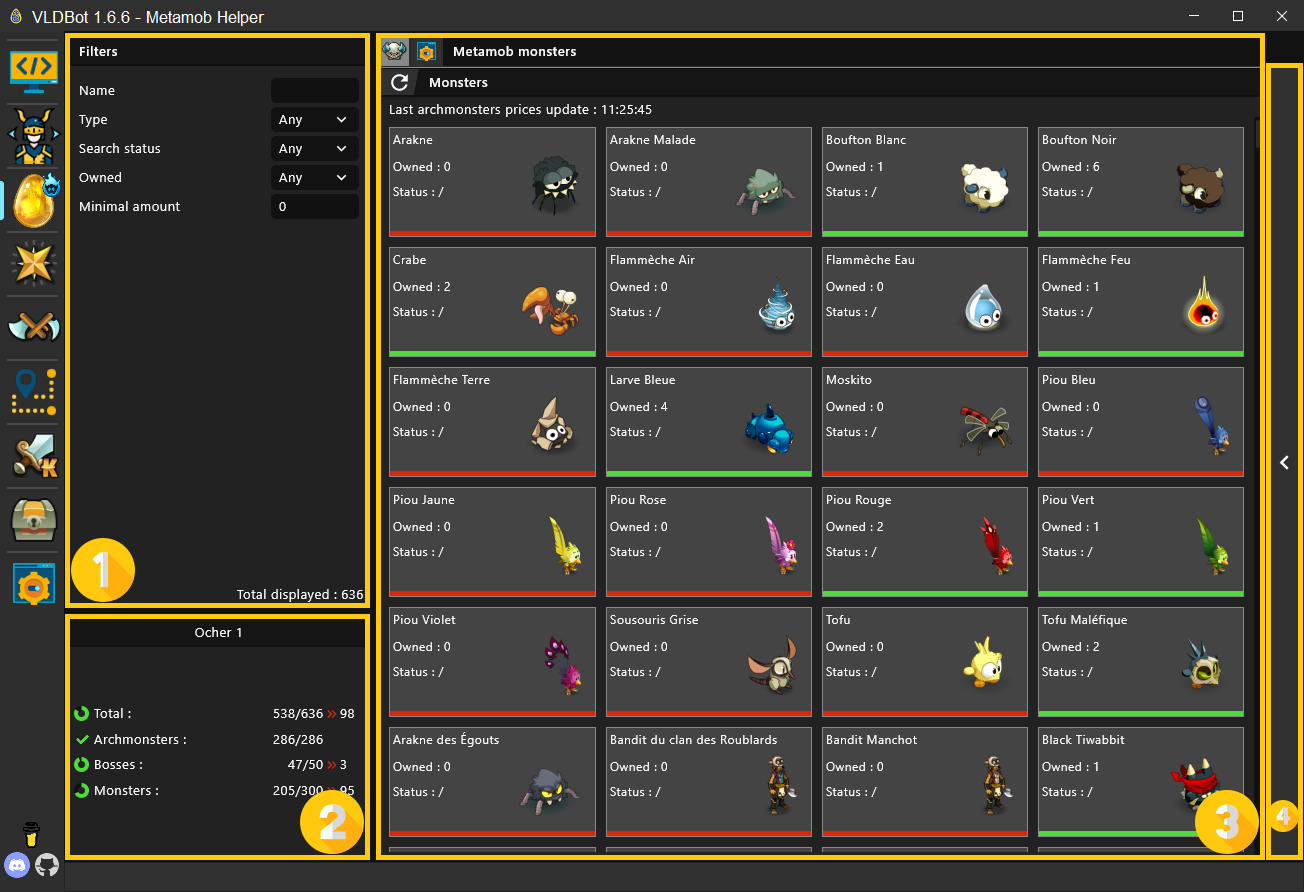Refresh the Monsters list

tap(399, 83)
